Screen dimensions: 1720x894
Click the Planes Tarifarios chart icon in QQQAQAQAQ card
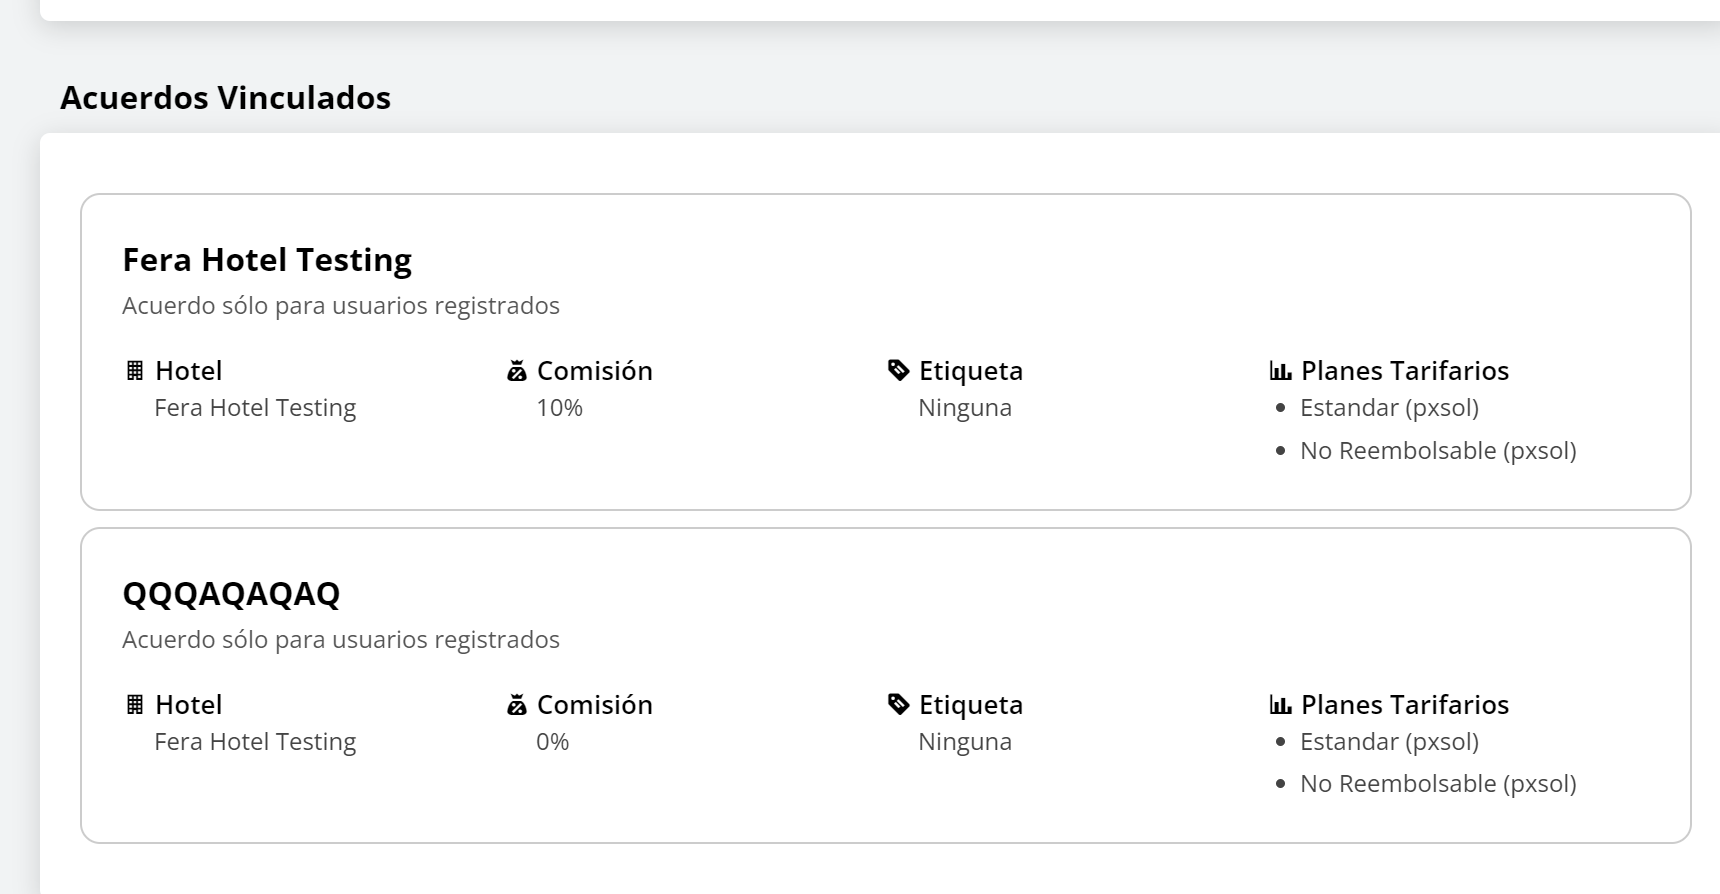coord(1280,705)
